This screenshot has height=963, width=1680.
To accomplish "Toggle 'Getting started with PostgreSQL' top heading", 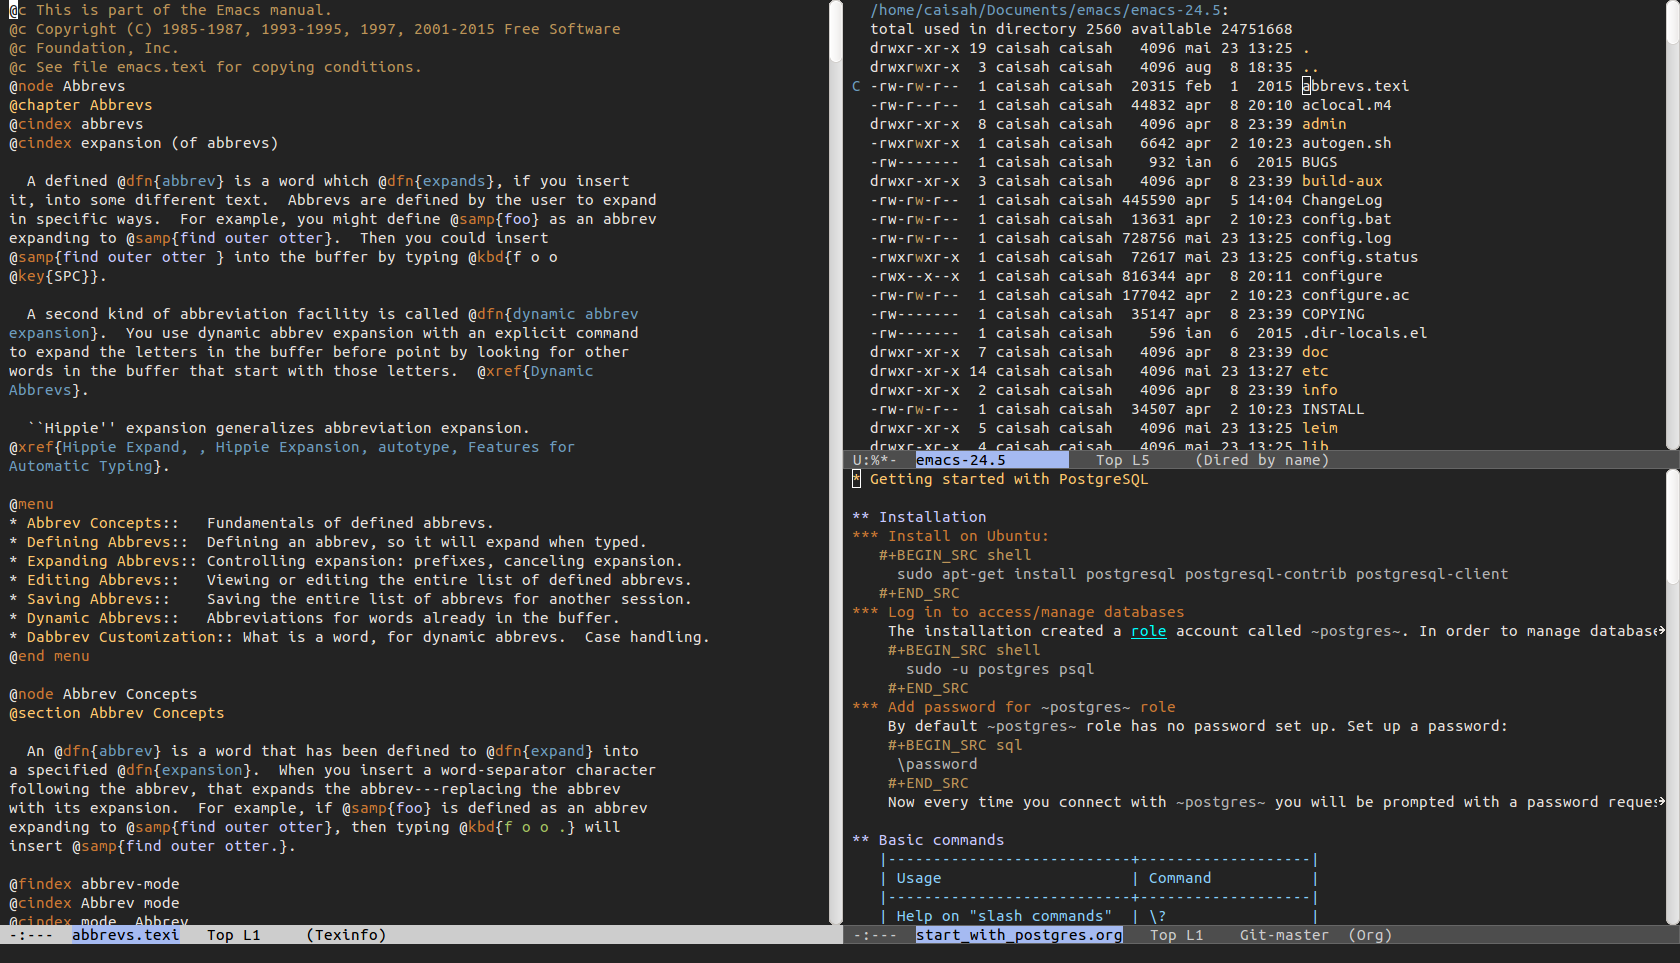I will tap(1000, 479).
